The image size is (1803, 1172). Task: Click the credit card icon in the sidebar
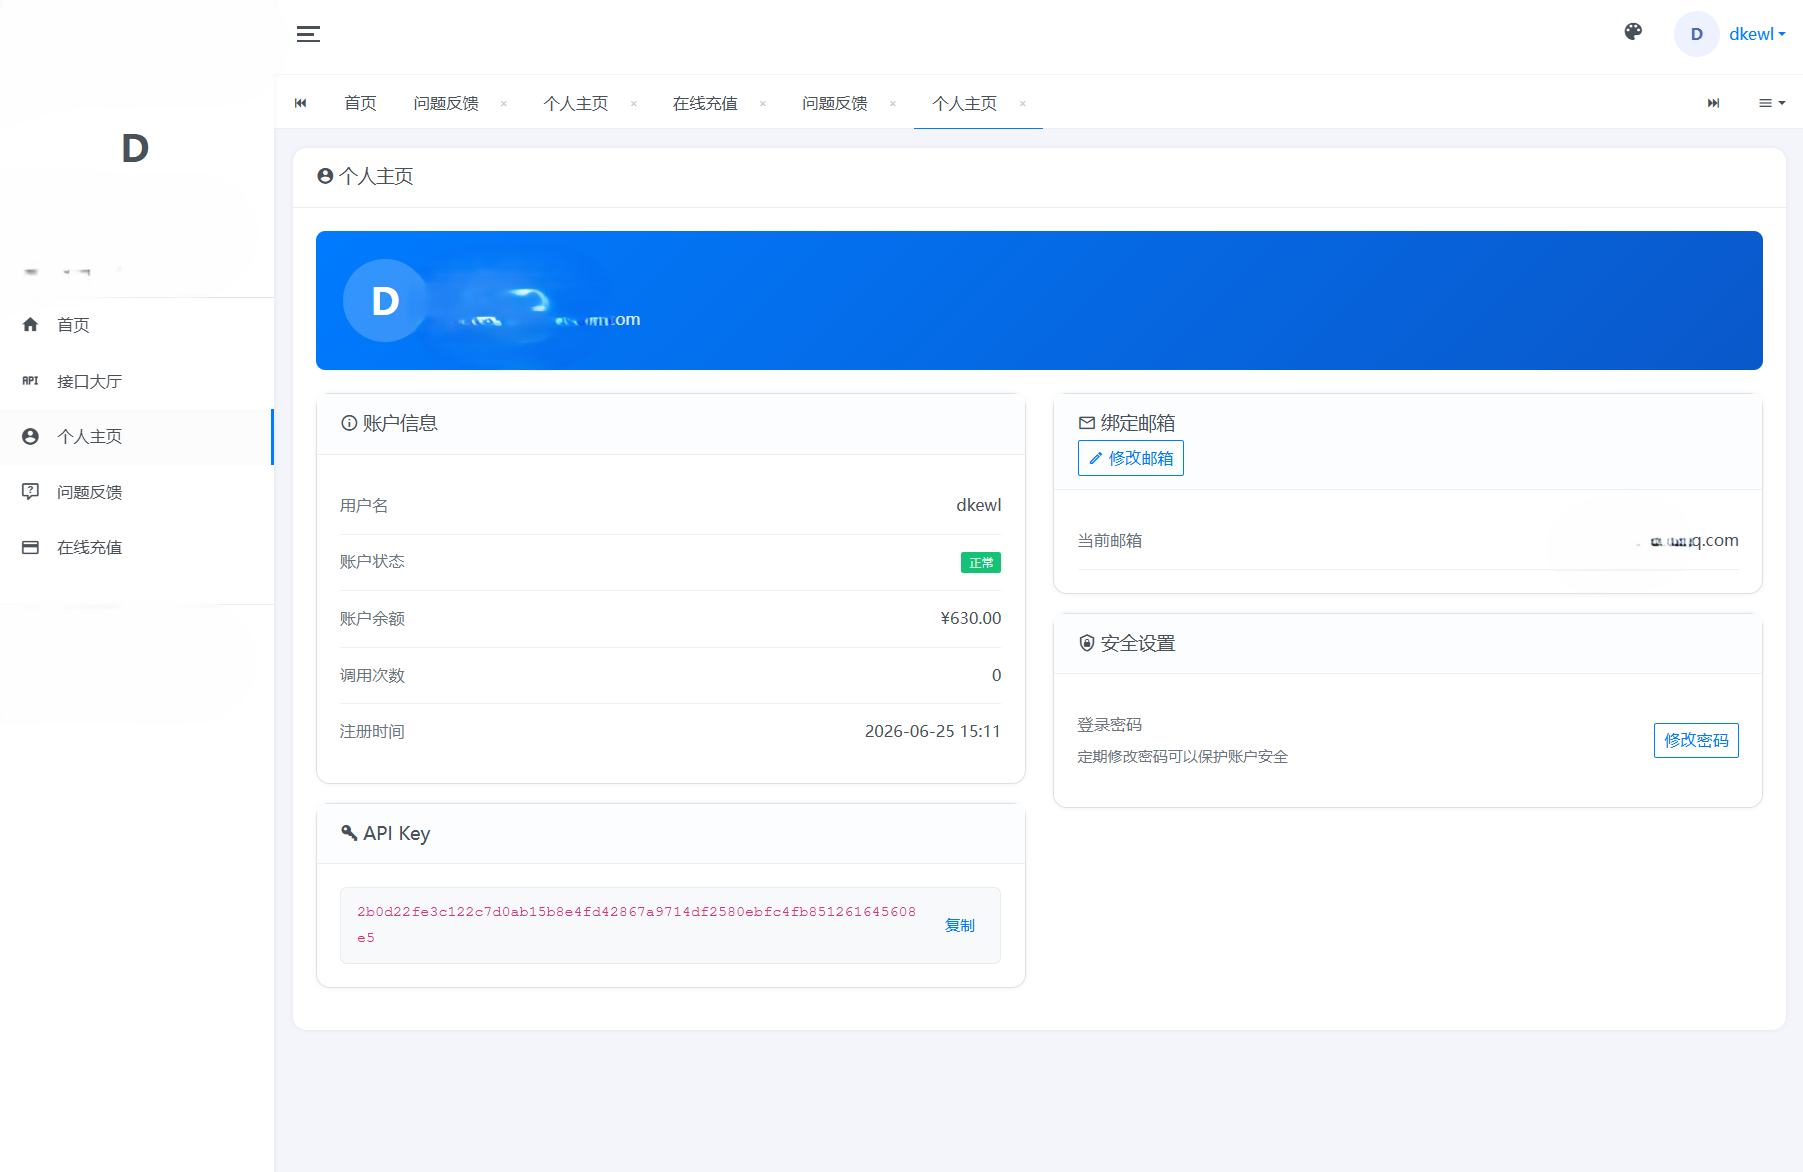coord(30,547)
